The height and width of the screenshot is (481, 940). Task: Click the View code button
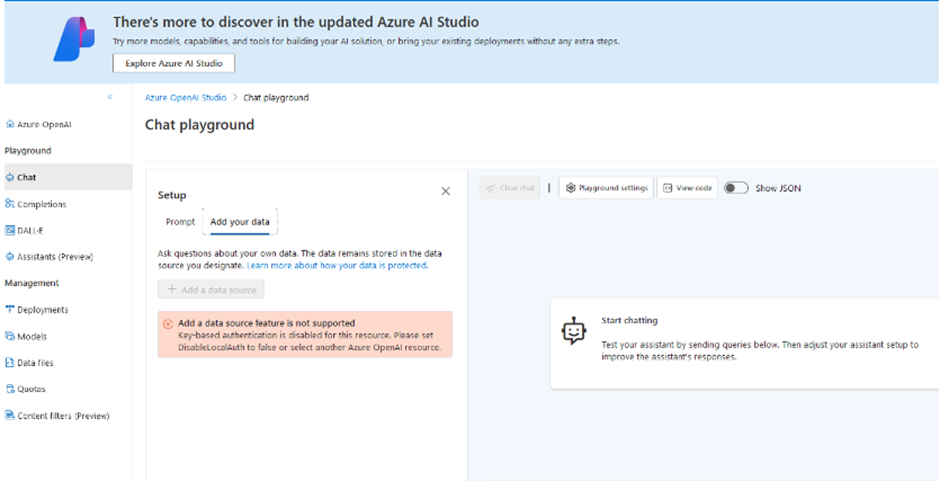click(x=687, y=188)
